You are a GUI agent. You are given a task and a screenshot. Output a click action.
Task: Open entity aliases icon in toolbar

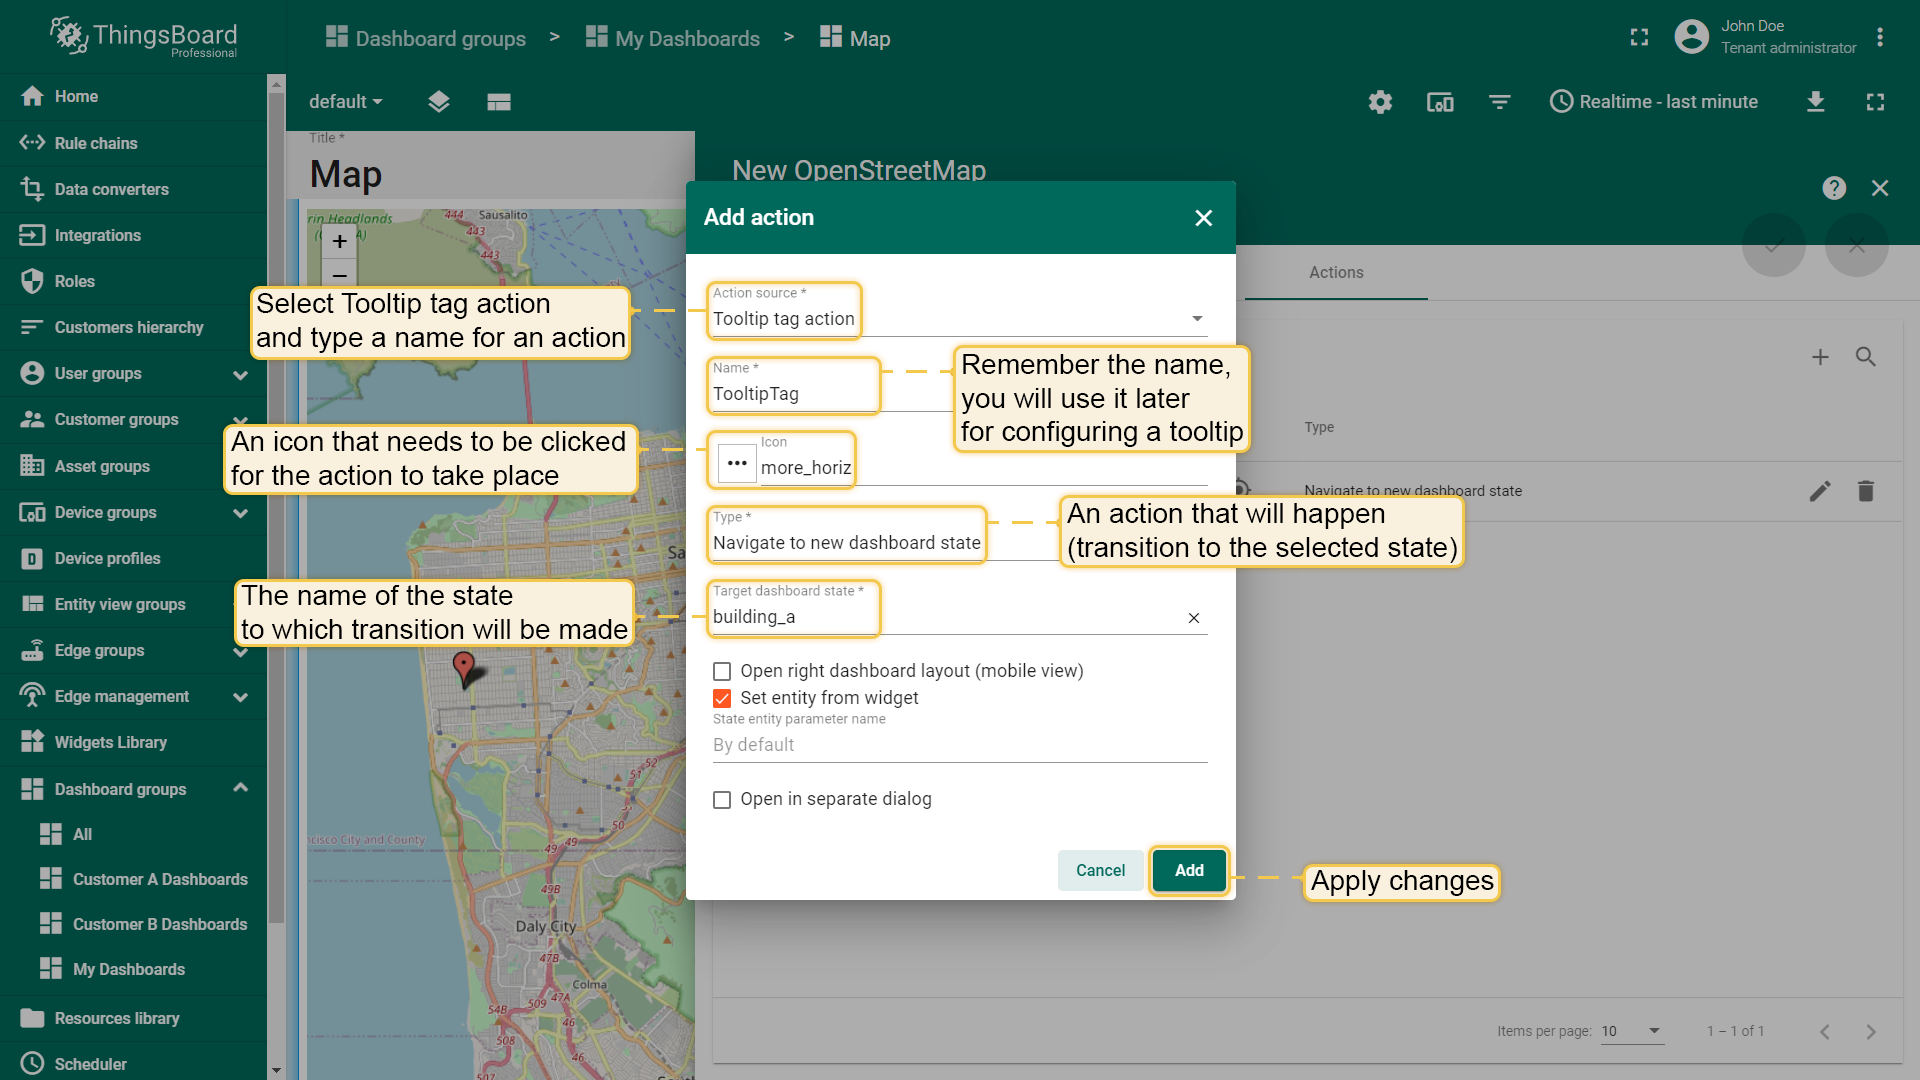[x=1440, y=102]
